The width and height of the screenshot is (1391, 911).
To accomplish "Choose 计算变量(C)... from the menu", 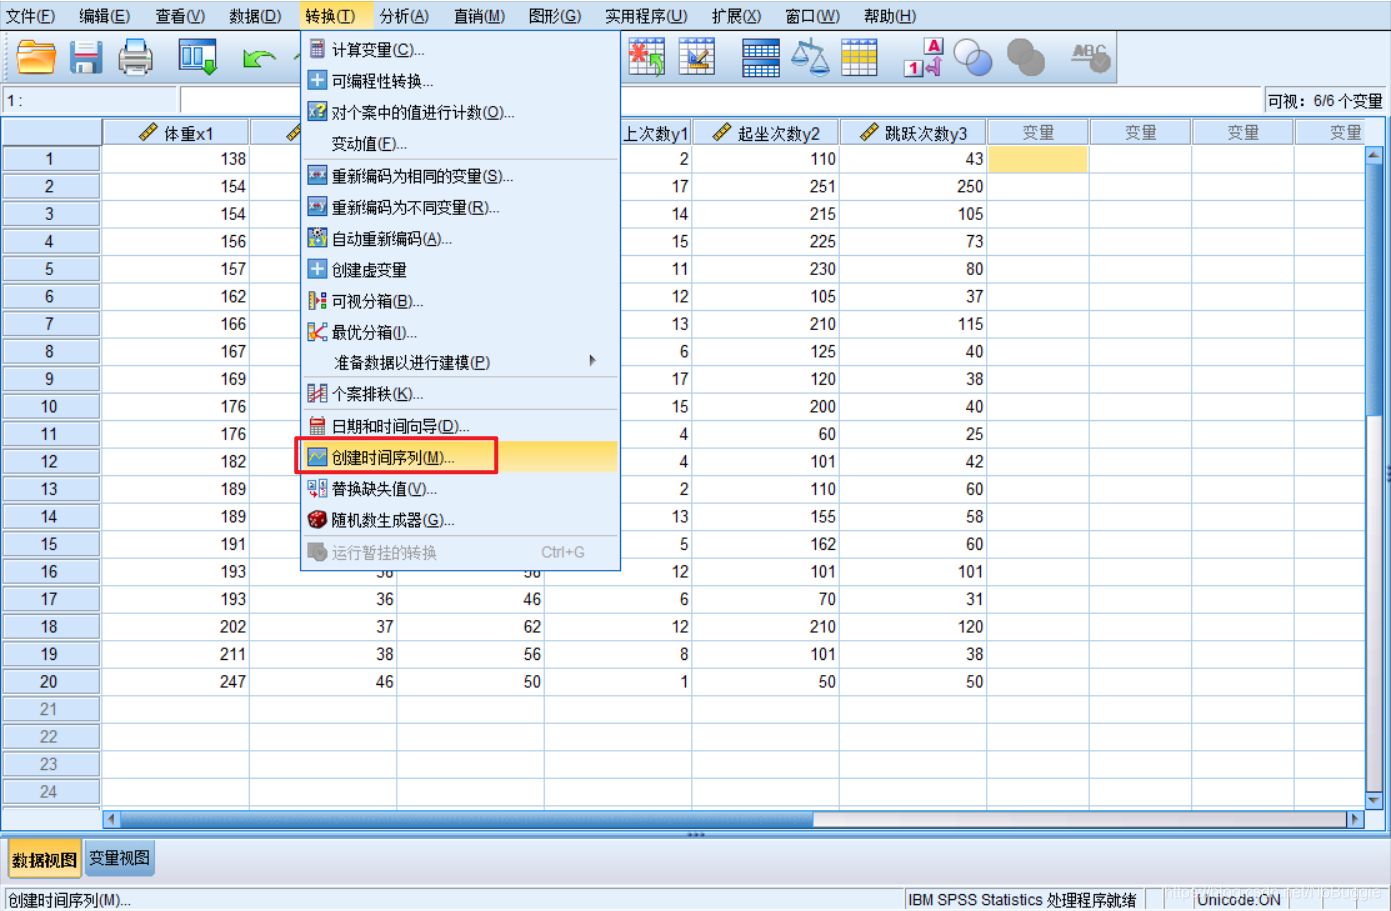I will [461, 50].
